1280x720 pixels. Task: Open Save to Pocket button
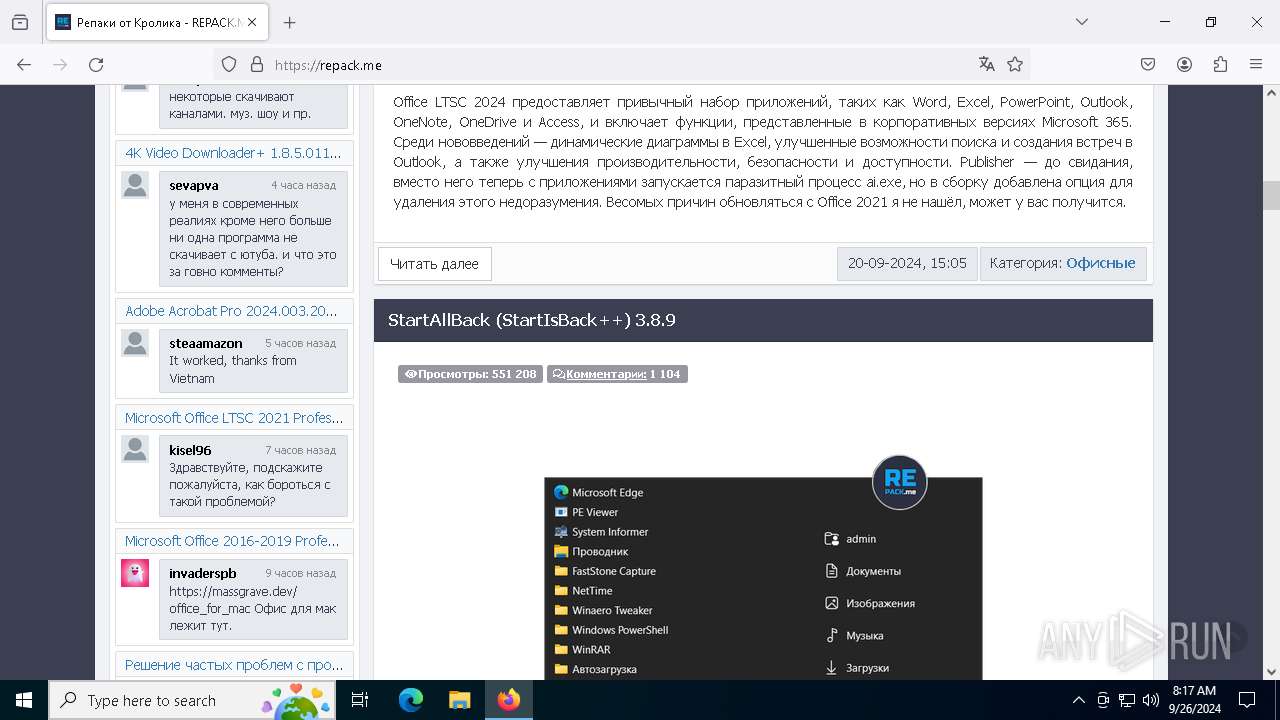(x=1148, y=64)
